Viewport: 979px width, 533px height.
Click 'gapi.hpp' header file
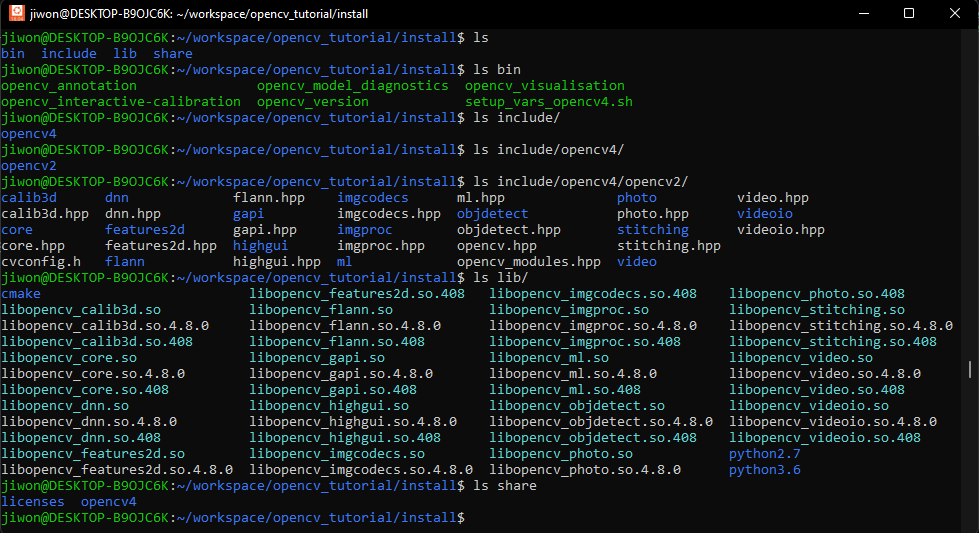pos(265,230)
